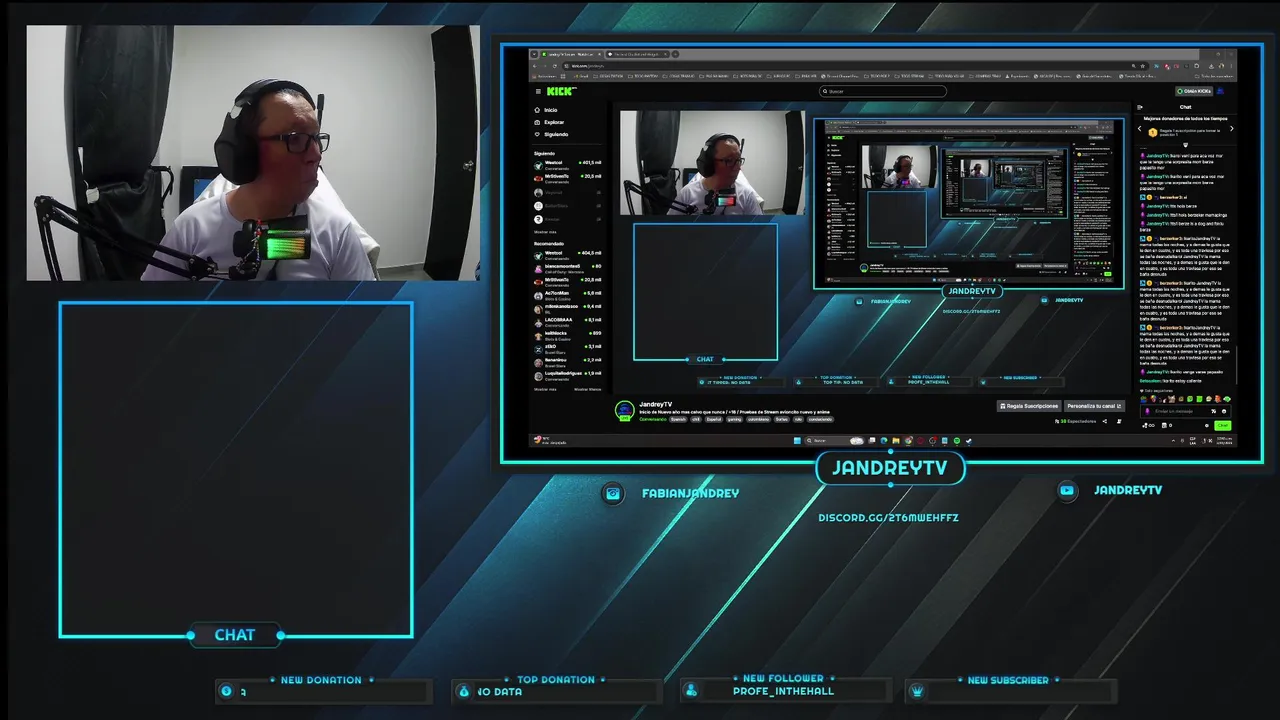Open the more options icon beside share
This screenshot has height=720, width=1280.
pyautogui.click(x=1119, y=421)
